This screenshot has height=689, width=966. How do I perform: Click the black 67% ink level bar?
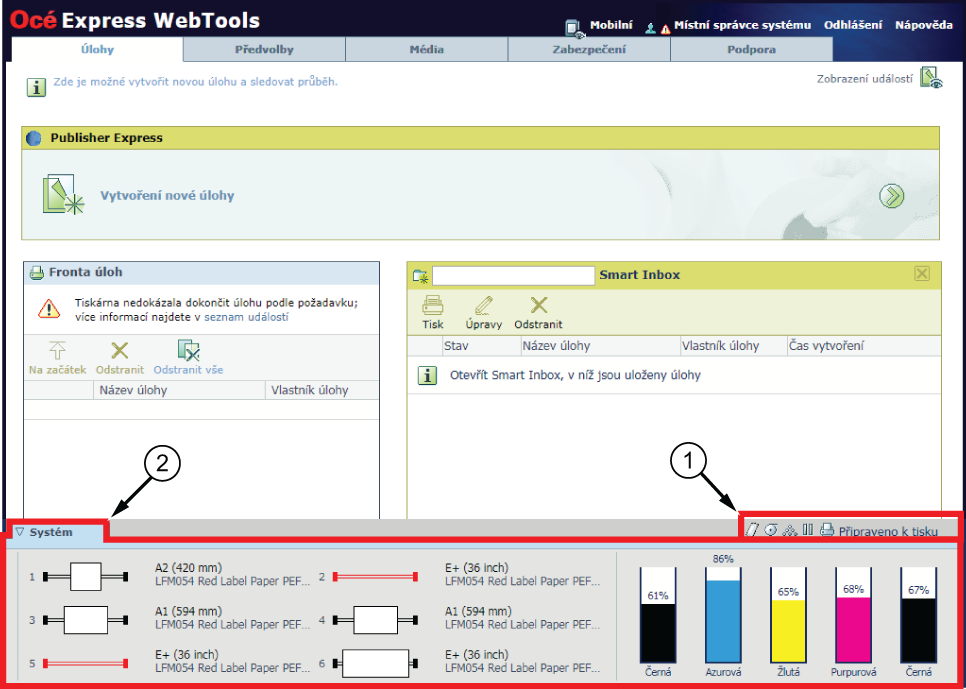click(x=918, y=615)
